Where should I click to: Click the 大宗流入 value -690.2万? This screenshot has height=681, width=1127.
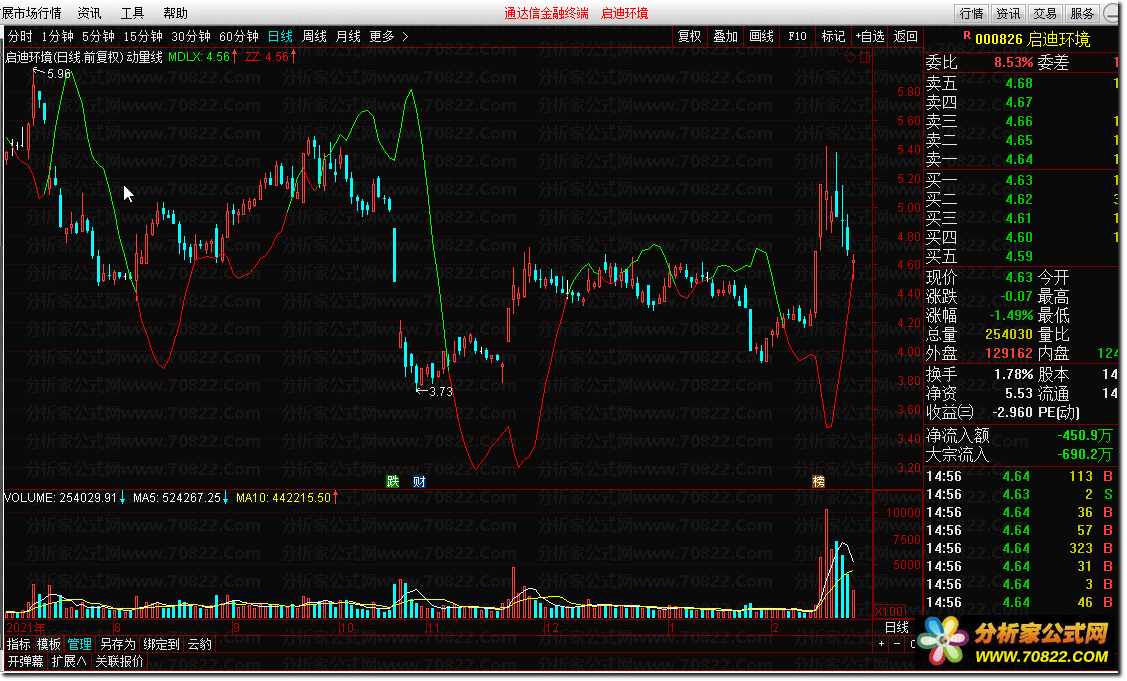tap(1085, 454)
